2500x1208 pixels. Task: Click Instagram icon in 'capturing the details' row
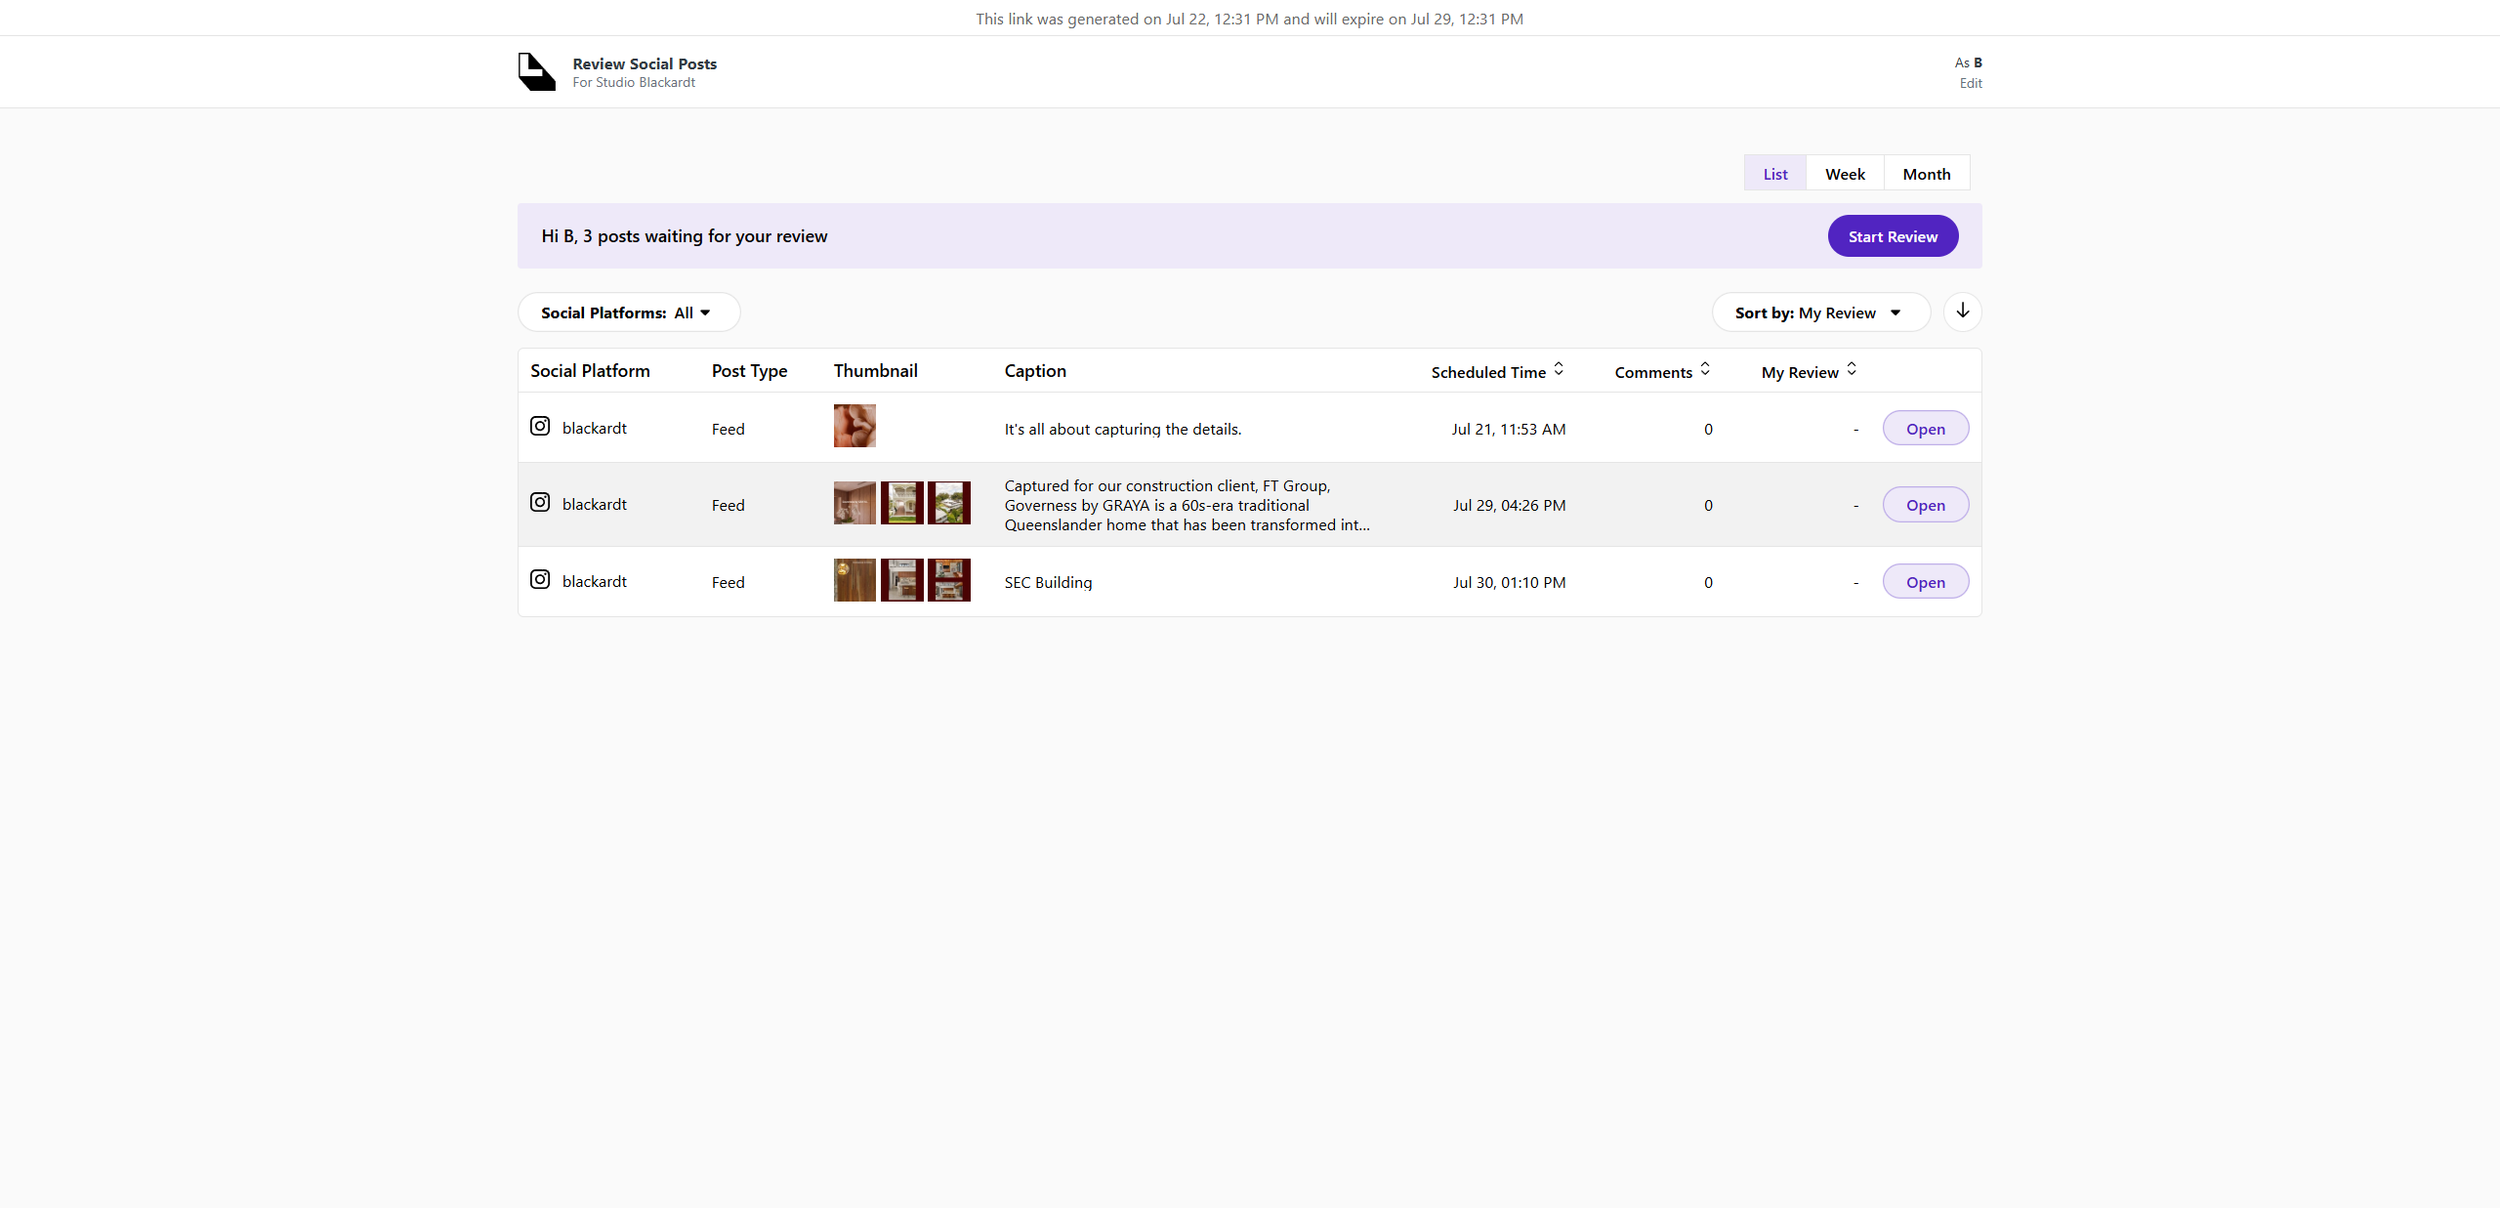540,426
